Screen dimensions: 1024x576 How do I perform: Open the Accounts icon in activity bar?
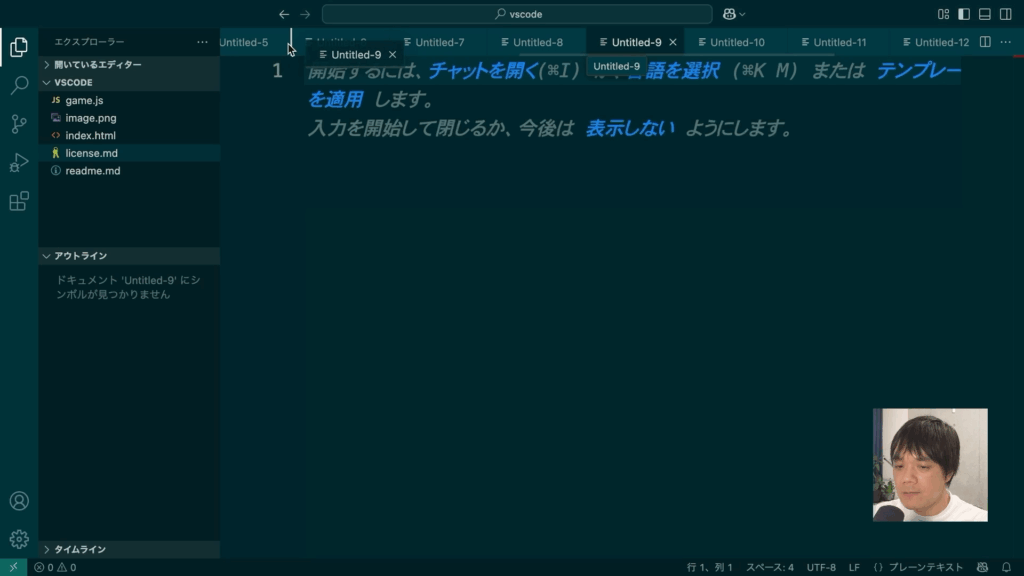pos(18,501)
